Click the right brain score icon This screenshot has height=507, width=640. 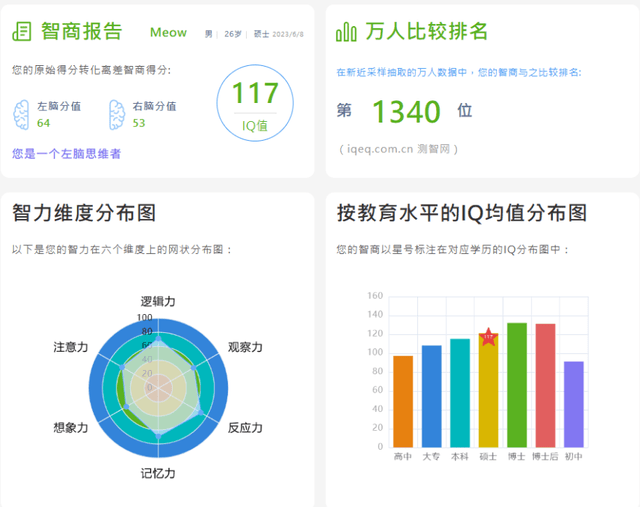[117, 115]
